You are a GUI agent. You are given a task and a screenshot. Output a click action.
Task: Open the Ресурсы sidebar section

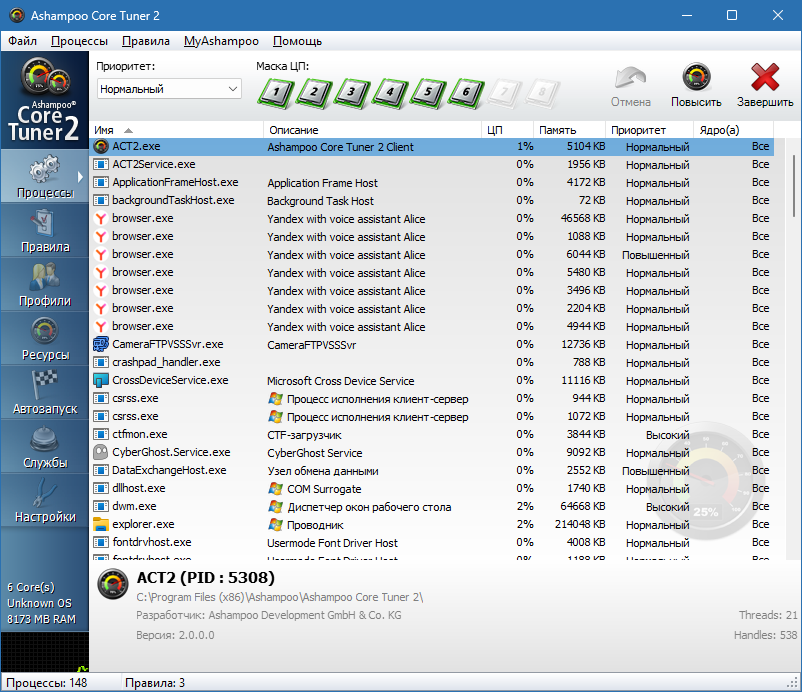[x=45, y=338]
